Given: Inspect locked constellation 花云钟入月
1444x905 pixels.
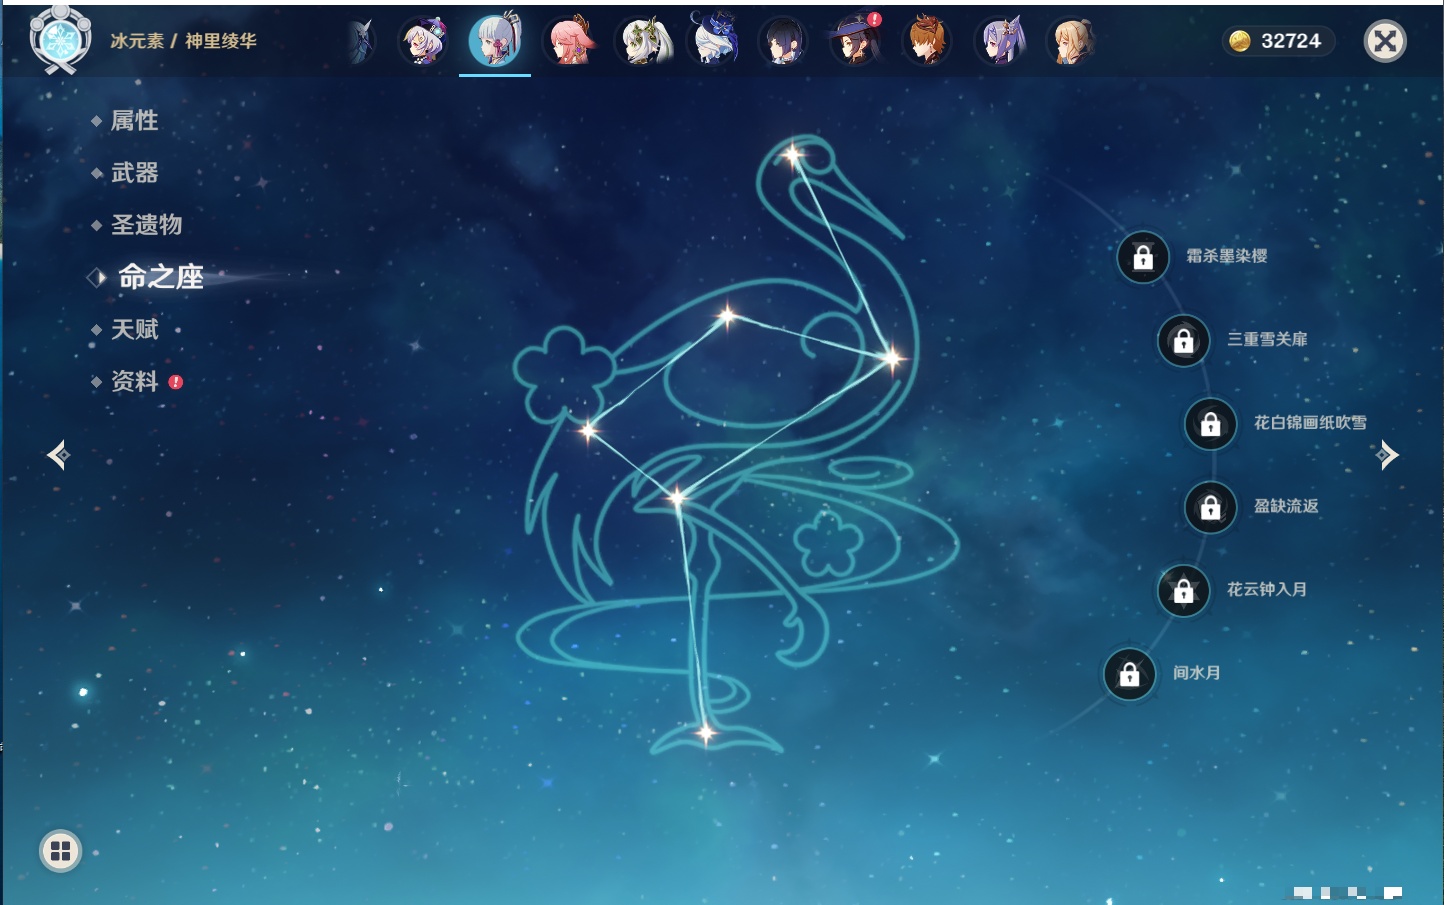Looking at the screenshot, I should pos(1184,590).
